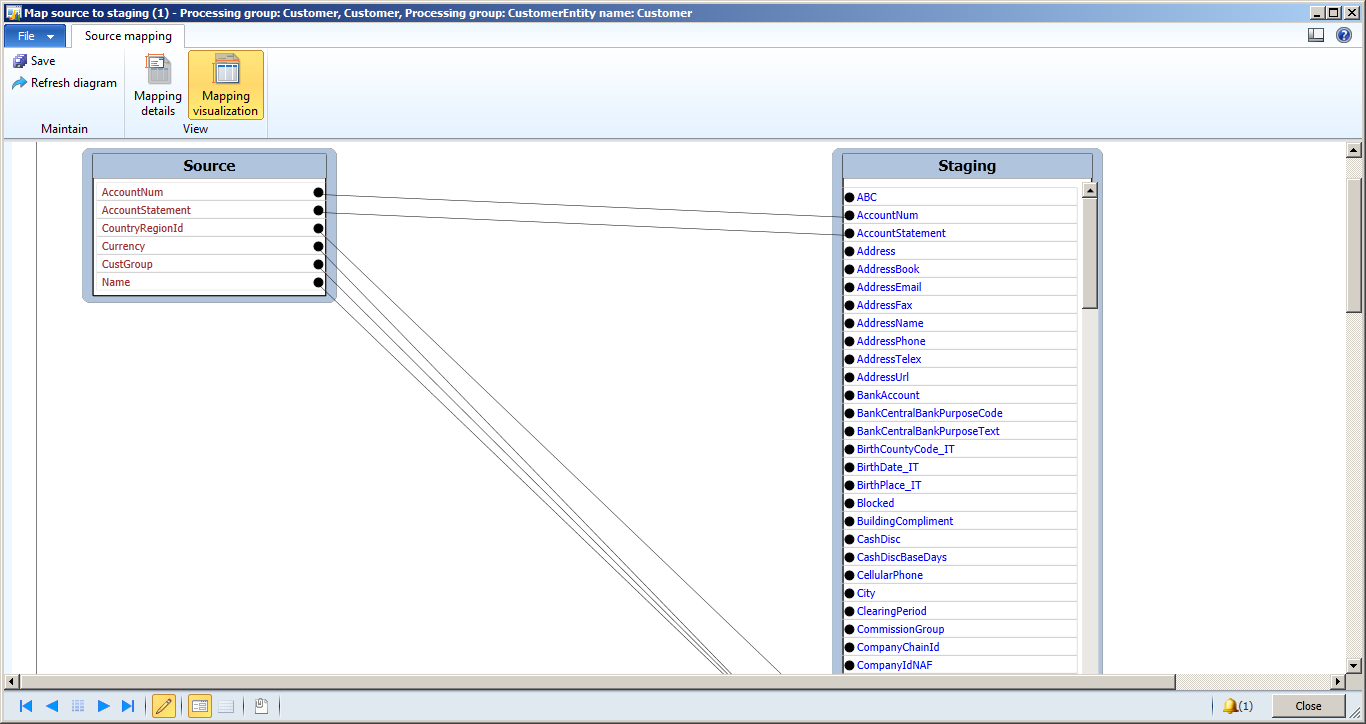Screen dimensions: 1366x724
Task: Open the notifications bell showing one alert
Action: tap(1232, 705)
